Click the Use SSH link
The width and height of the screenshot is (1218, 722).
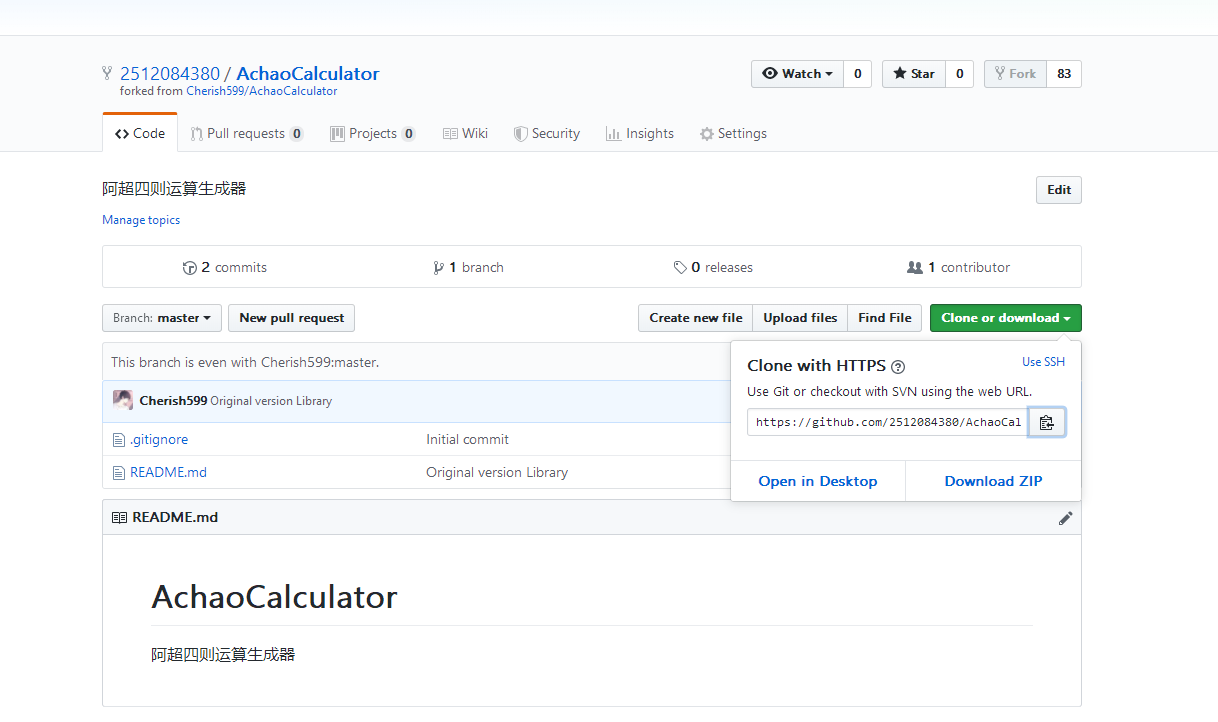coord(1043,362)
